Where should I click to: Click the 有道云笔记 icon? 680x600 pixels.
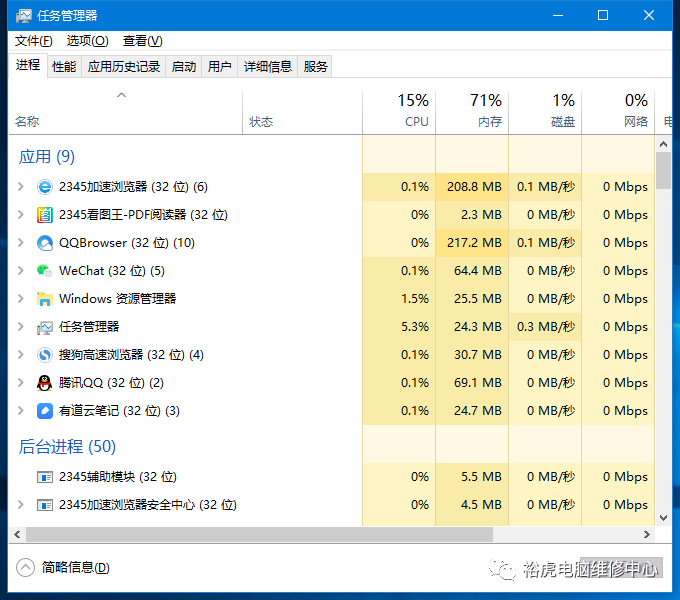[45, 411]
